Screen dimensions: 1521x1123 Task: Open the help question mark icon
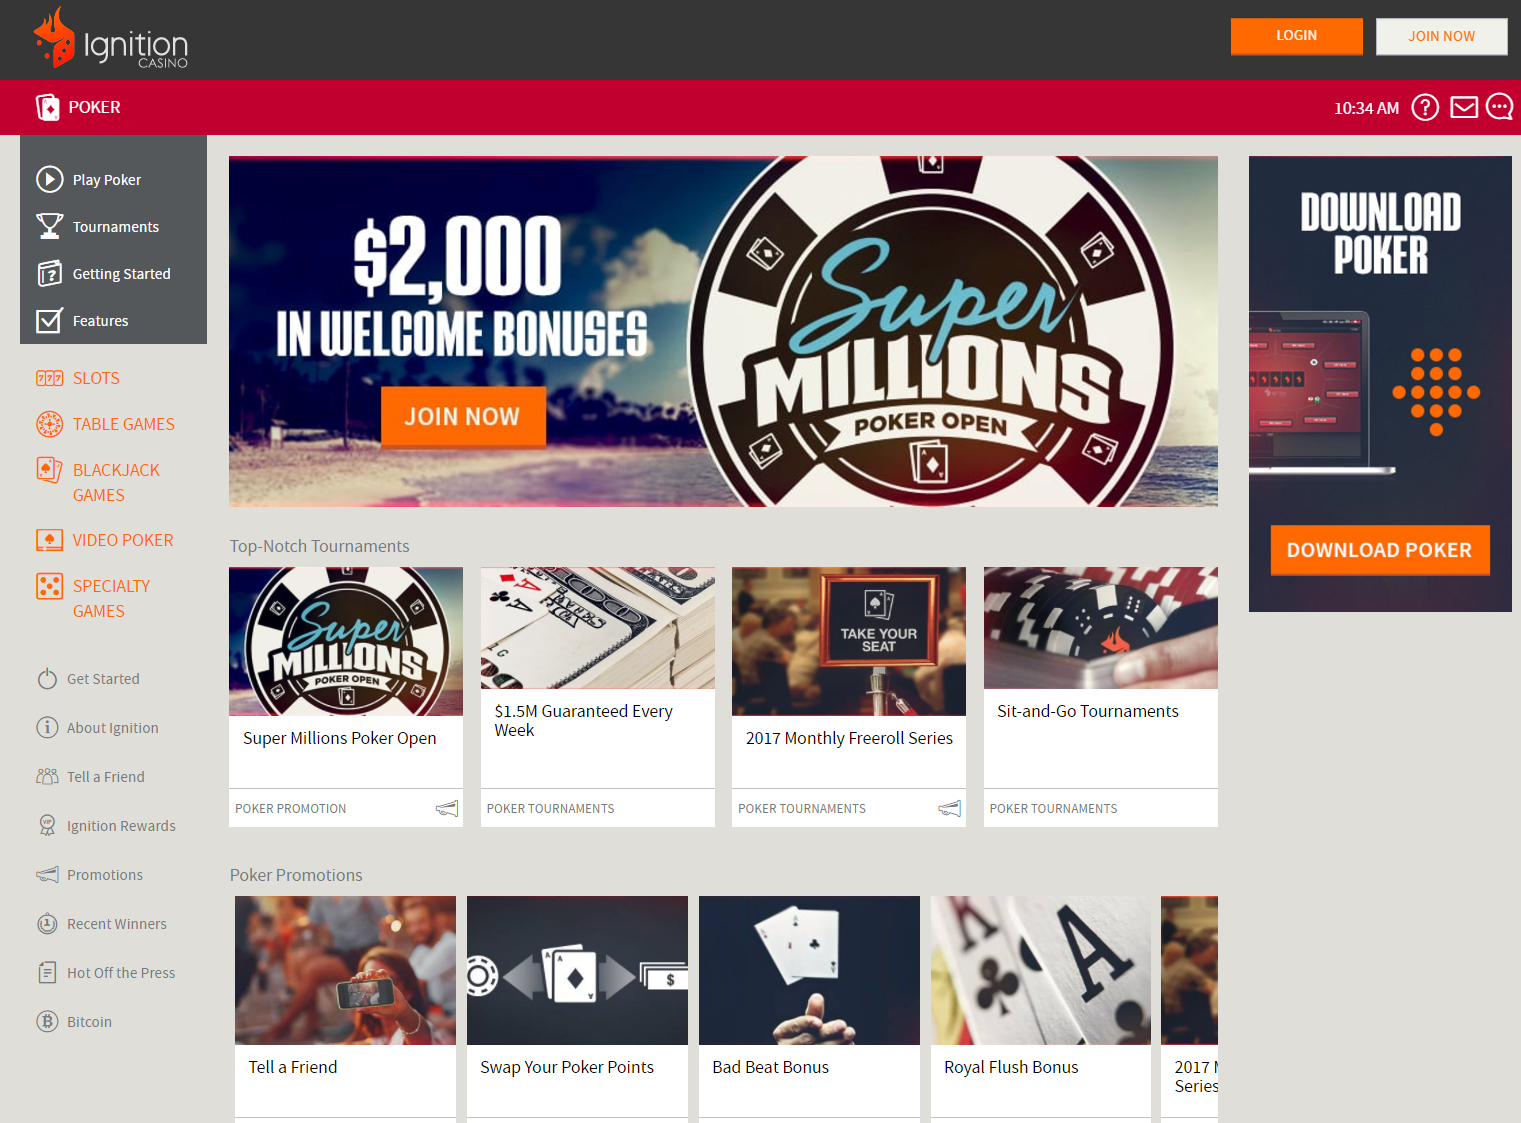1425,107
